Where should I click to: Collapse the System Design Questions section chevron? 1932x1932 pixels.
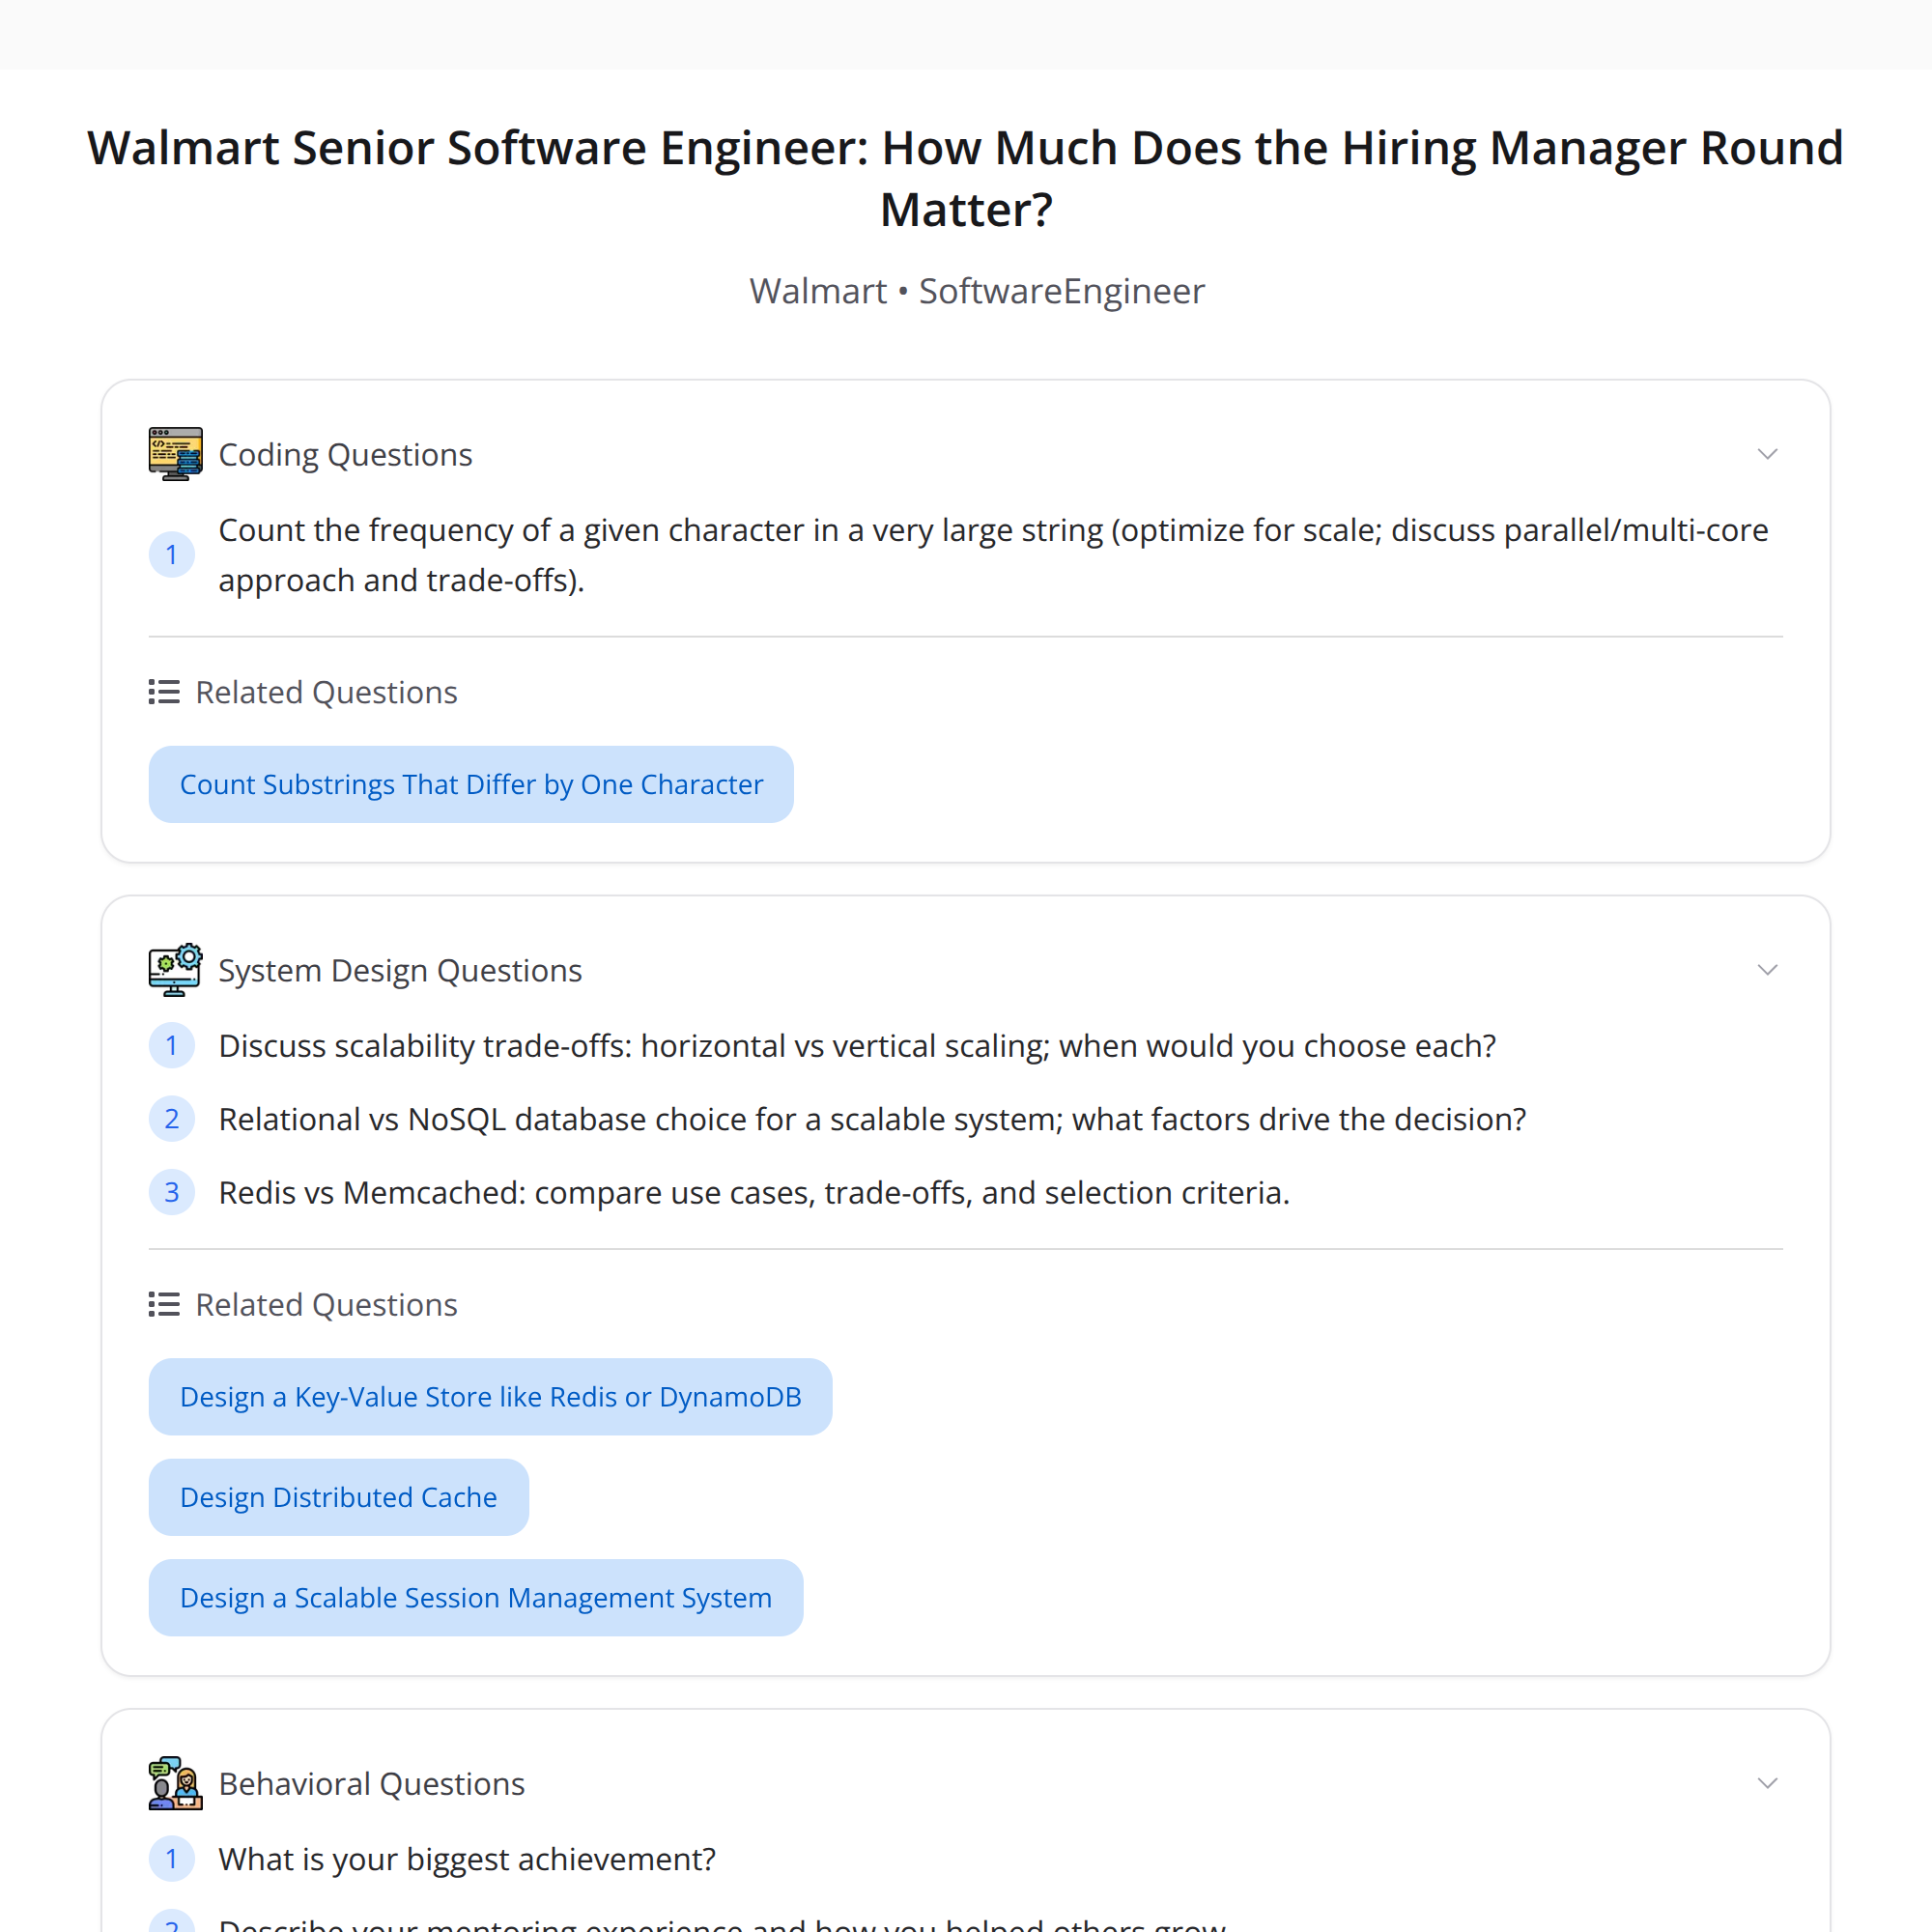(1767, 969)
